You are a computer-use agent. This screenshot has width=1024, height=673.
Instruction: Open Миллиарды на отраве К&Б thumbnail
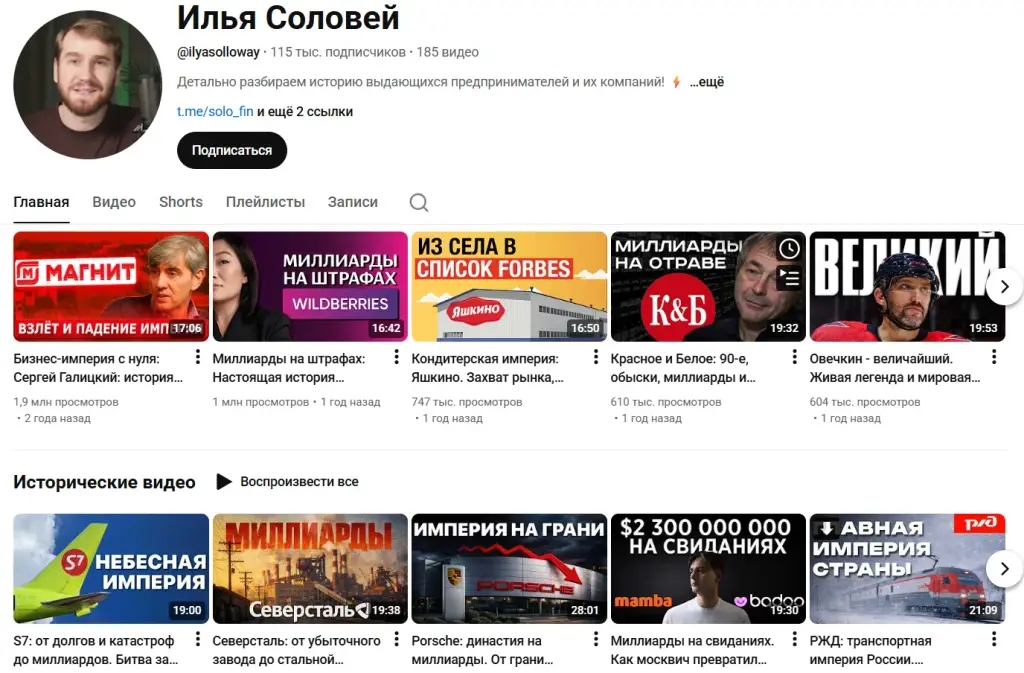(x=708, y=287)
